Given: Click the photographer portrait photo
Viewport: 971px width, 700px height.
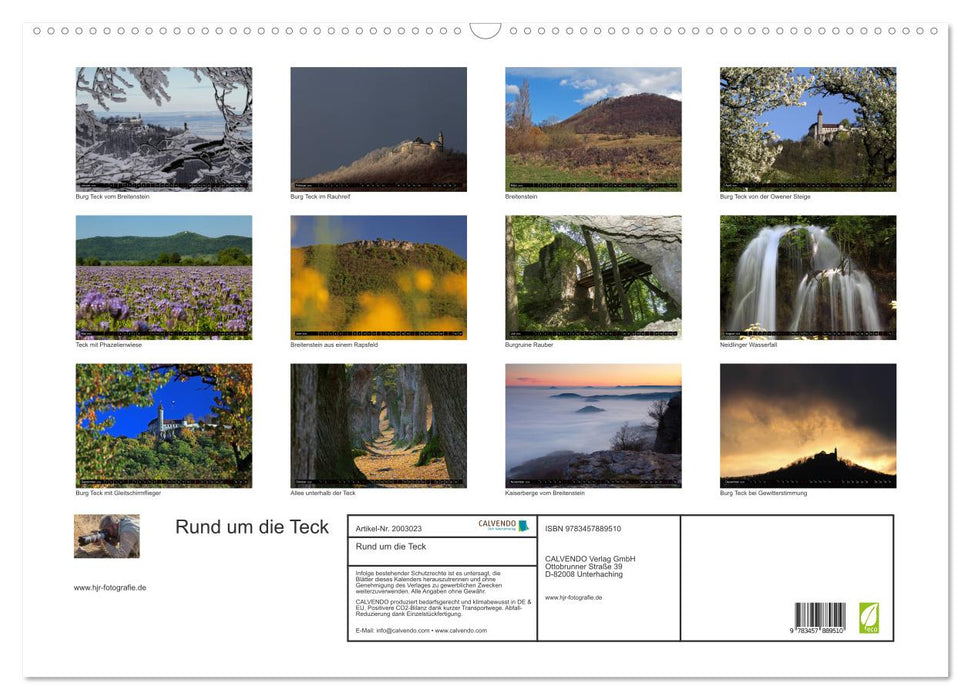Looking at the screenshot, I should 106,537.
